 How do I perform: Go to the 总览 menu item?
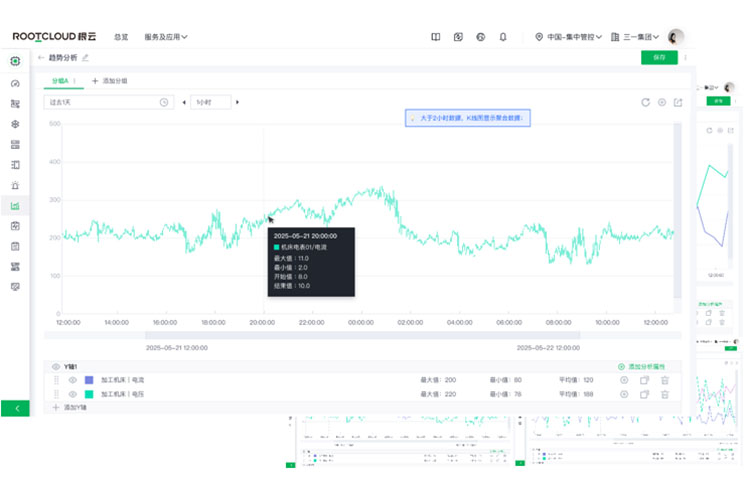pyautogui.click(x=121, y=37)
